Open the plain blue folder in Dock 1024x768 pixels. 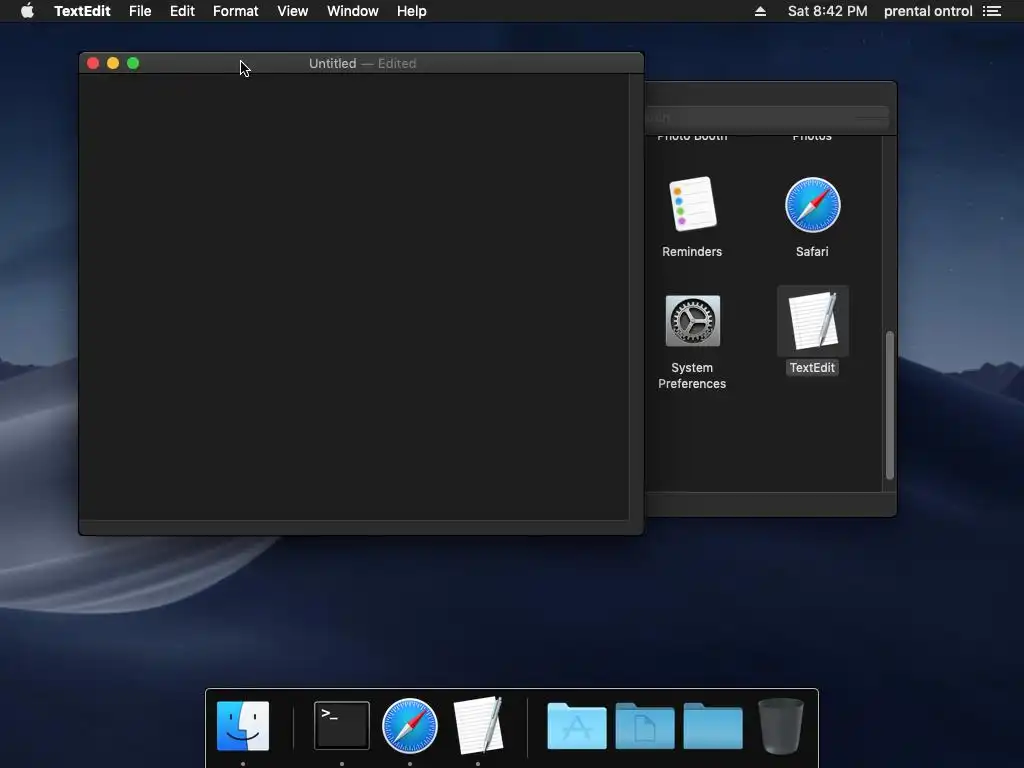click(x=712, y=726)
